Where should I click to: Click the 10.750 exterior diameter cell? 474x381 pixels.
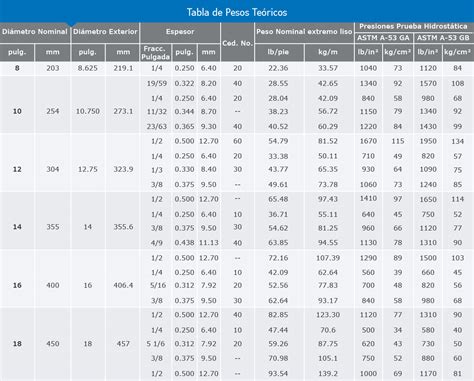[x=88, y=111]
